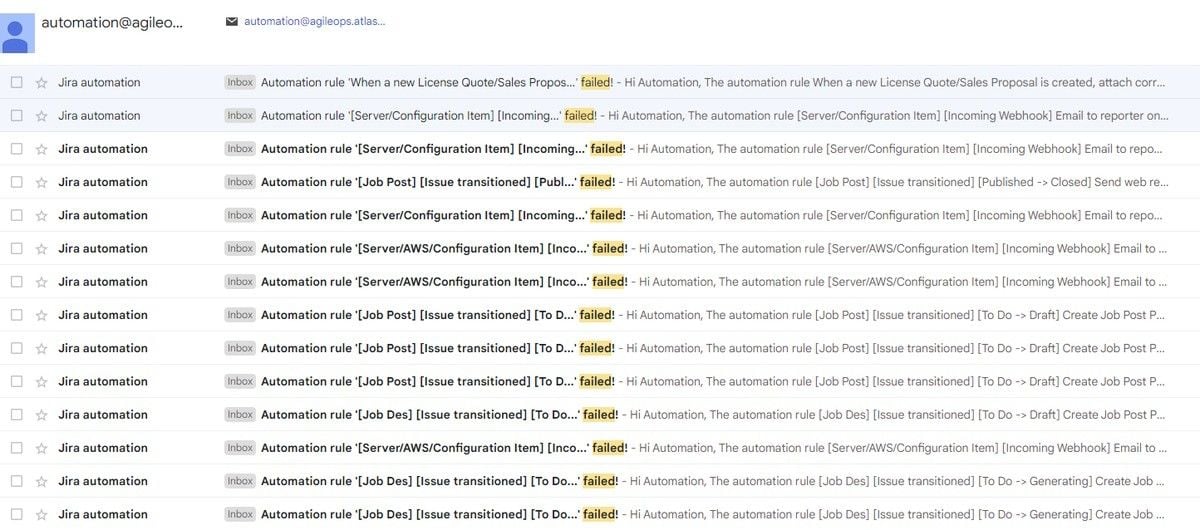The image size is (1200, 530).
Task: Open snippet 'Published -> Closed] Send web re...'
Action: point(1073,182)
